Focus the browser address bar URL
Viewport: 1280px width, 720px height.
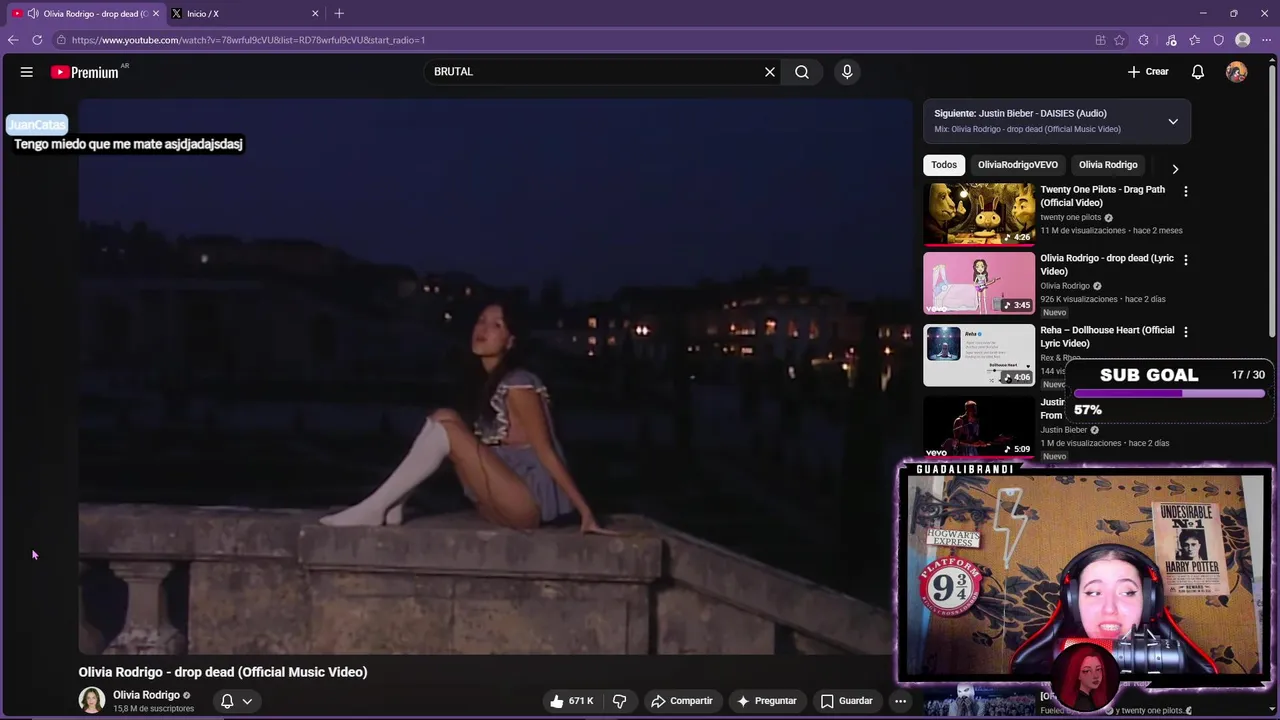248,40
